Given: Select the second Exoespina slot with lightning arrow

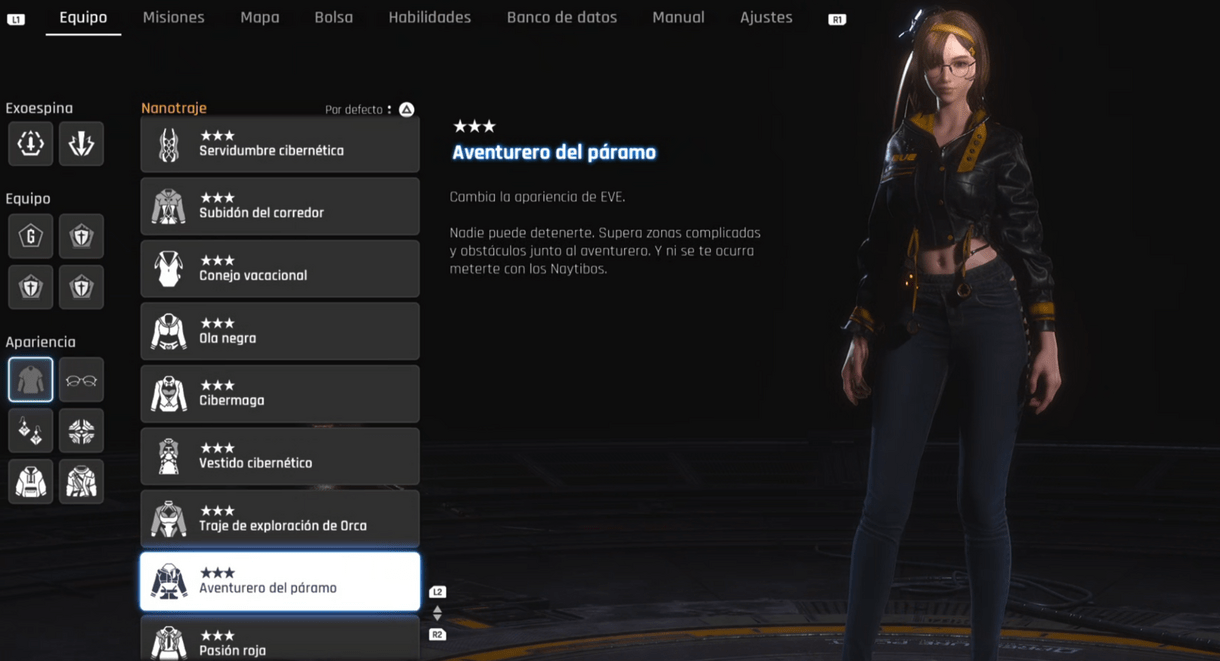Looking at the screenshot, I should point(81,143).
